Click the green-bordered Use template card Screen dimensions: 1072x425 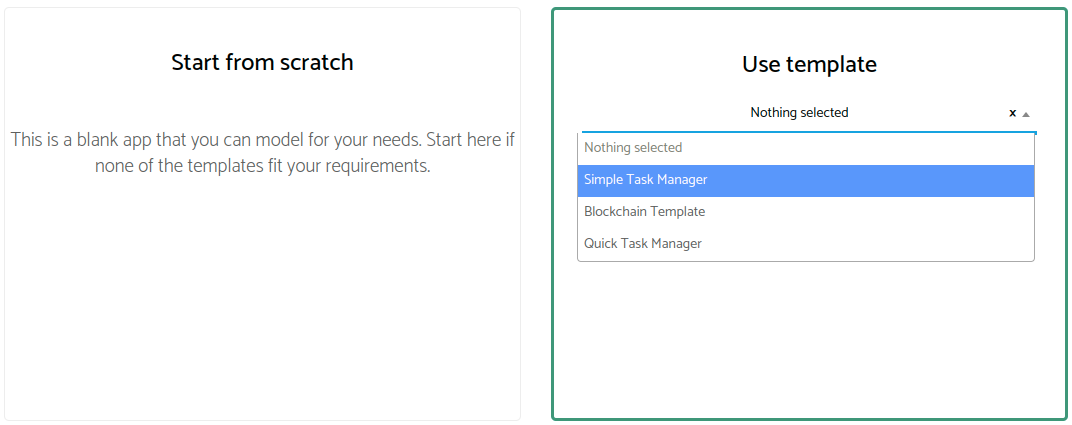(x=809, y=214)
